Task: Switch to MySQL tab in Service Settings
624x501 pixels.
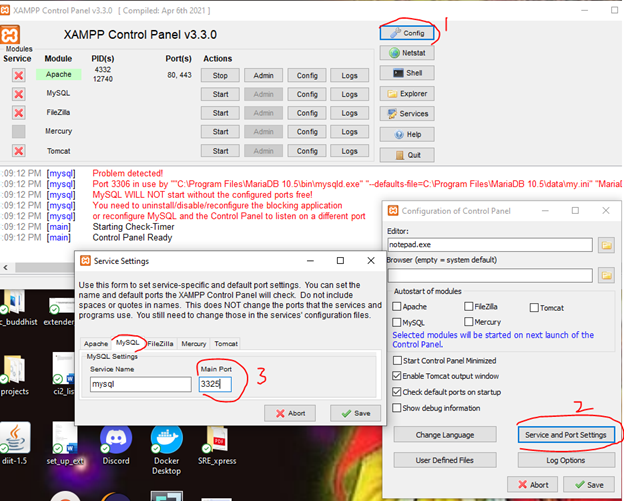Action: pos(128,343)
